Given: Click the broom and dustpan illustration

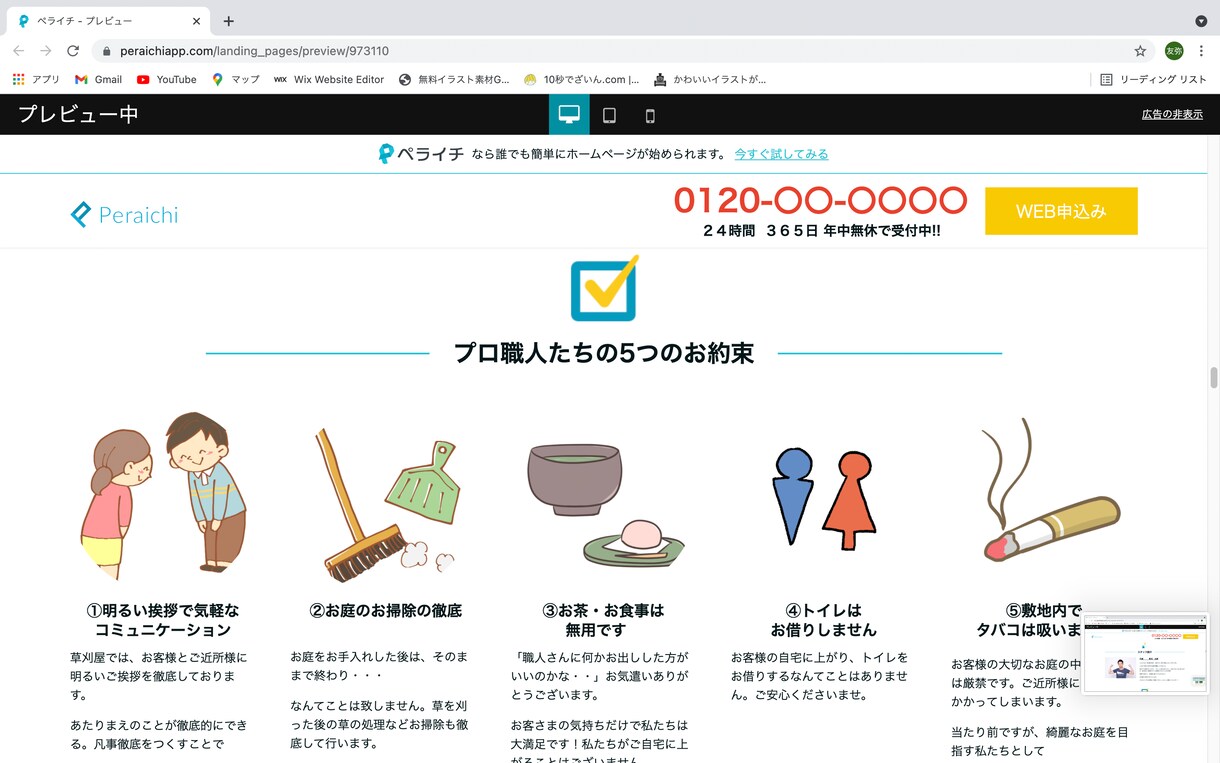Looking at the screenshot, I should coord(386,506).
